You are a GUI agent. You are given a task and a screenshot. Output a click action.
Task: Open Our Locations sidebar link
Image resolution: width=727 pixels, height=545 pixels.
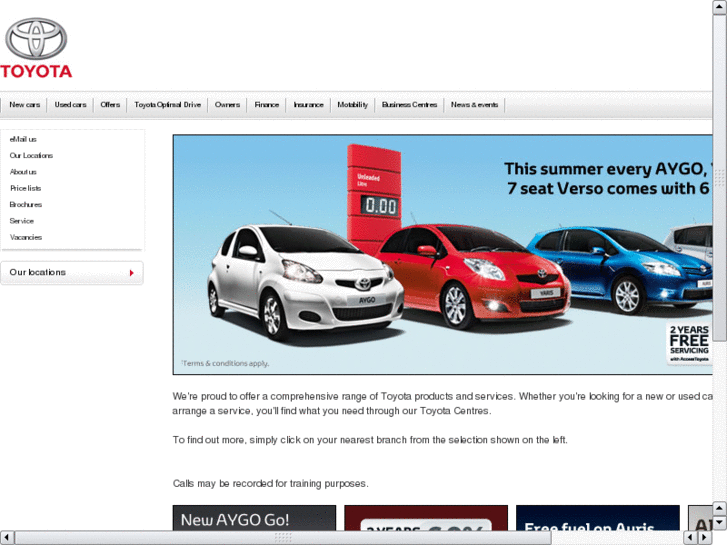click(x=31, y=155)
